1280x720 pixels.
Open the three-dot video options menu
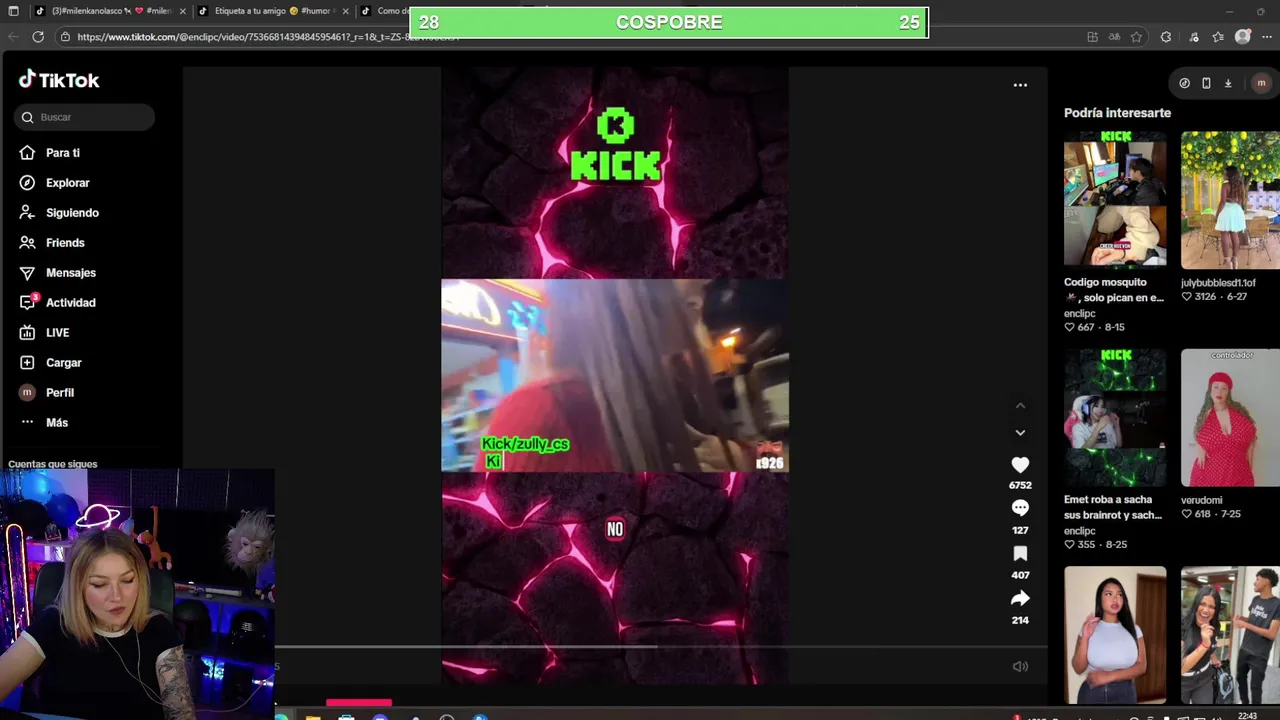point(1020,85)
